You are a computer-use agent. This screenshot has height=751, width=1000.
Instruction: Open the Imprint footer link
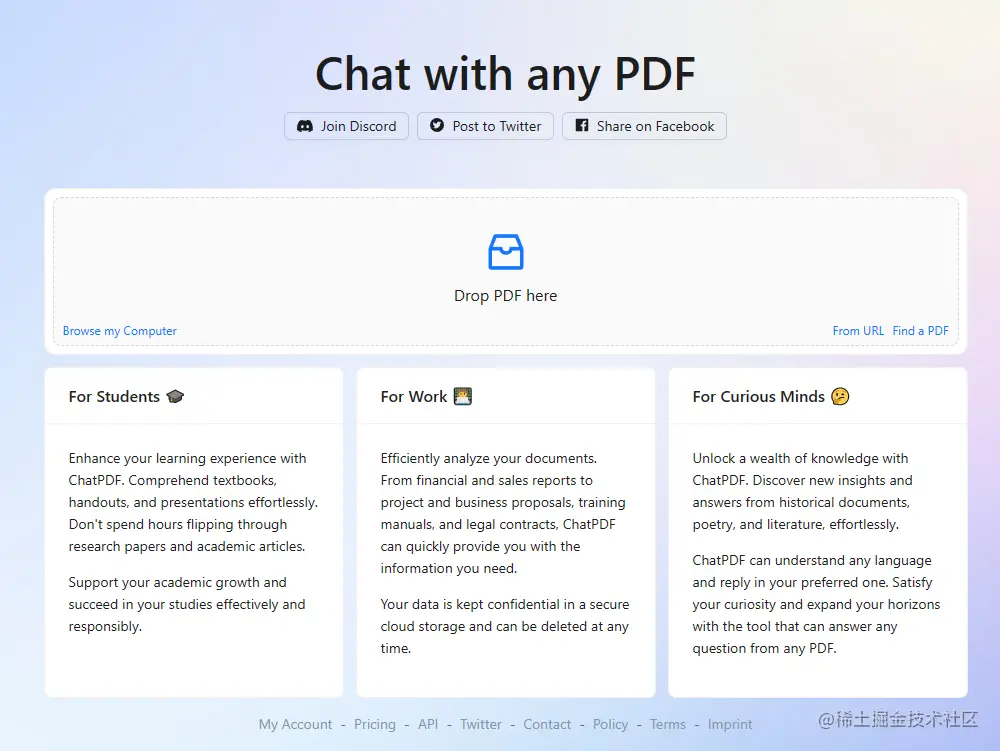(730, 724)
